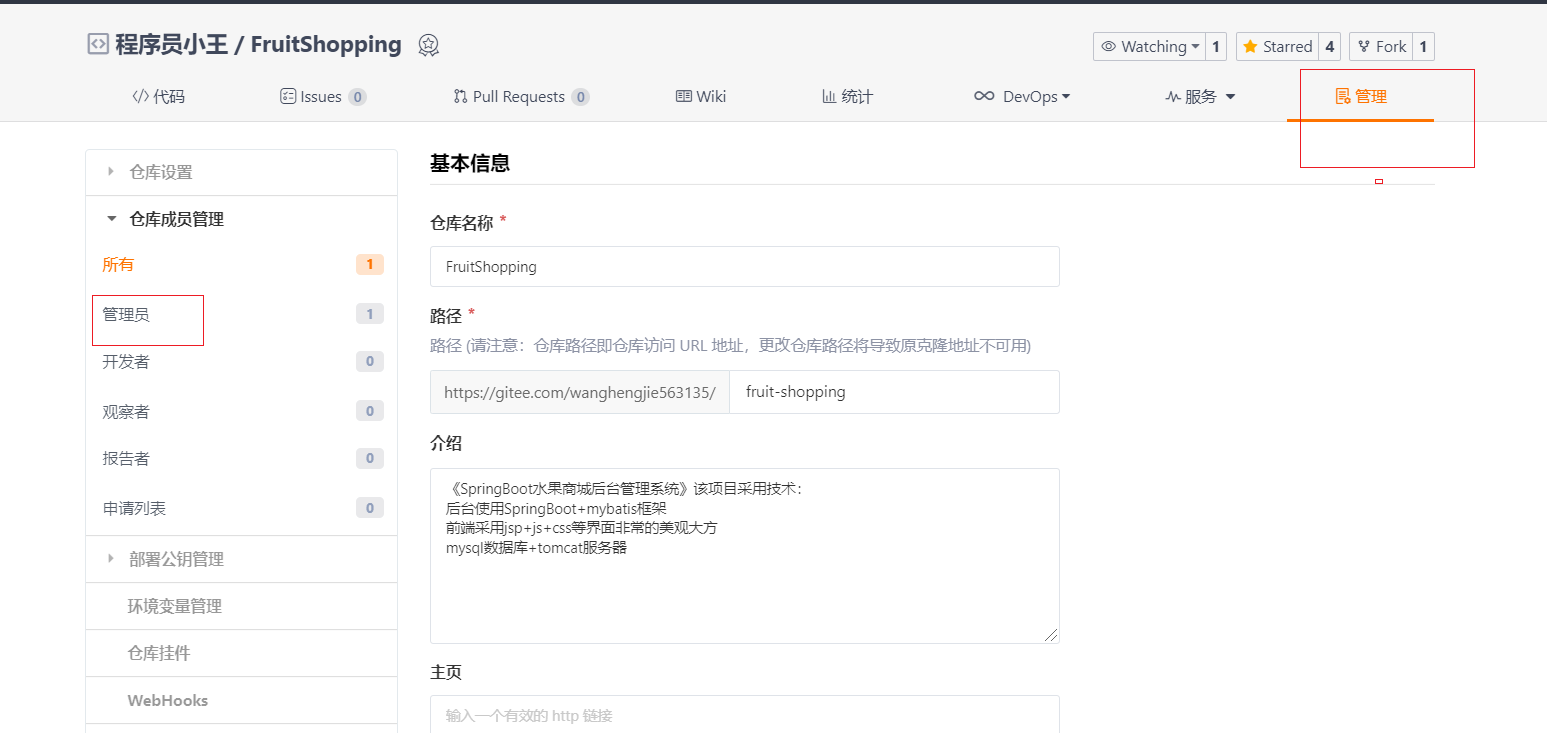
Task: Select 管理员 in member list
Action: [126, 315]
